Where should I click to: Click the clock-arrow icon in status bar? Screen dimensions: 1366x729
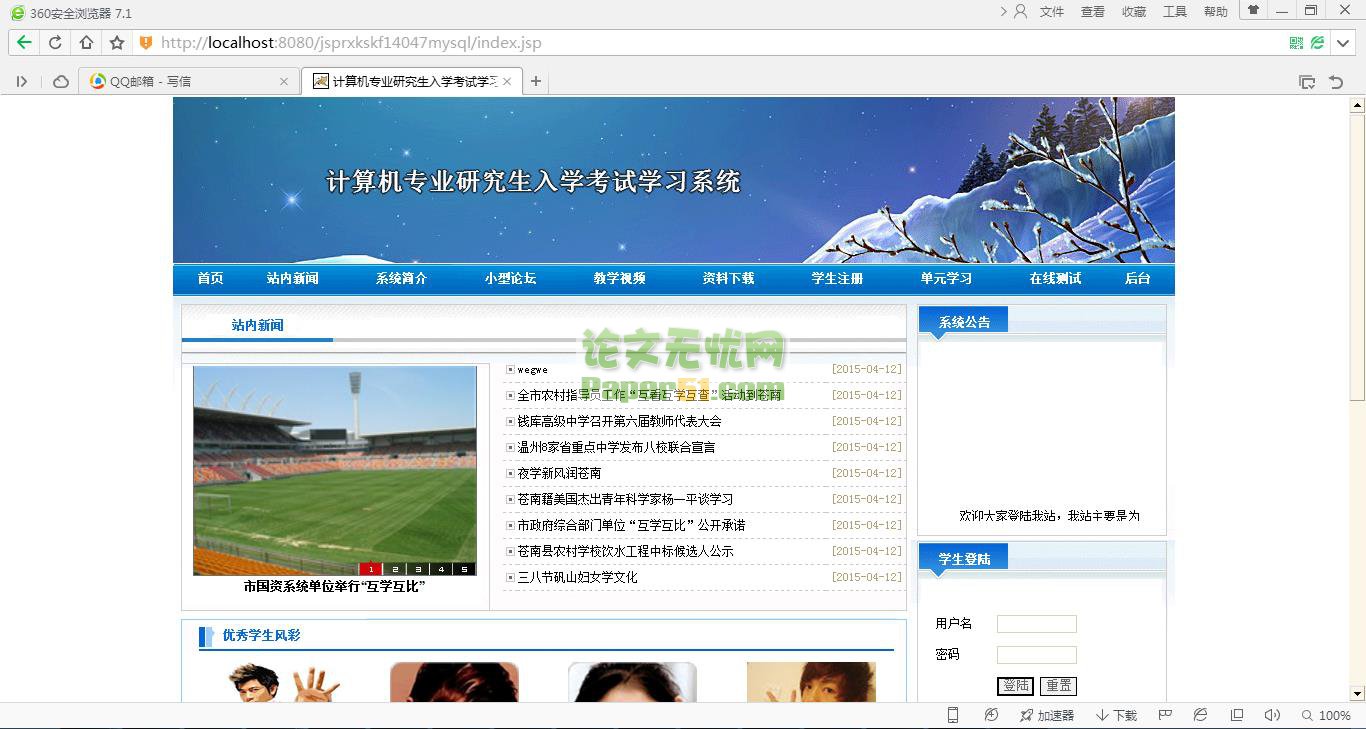click(991, 715)
